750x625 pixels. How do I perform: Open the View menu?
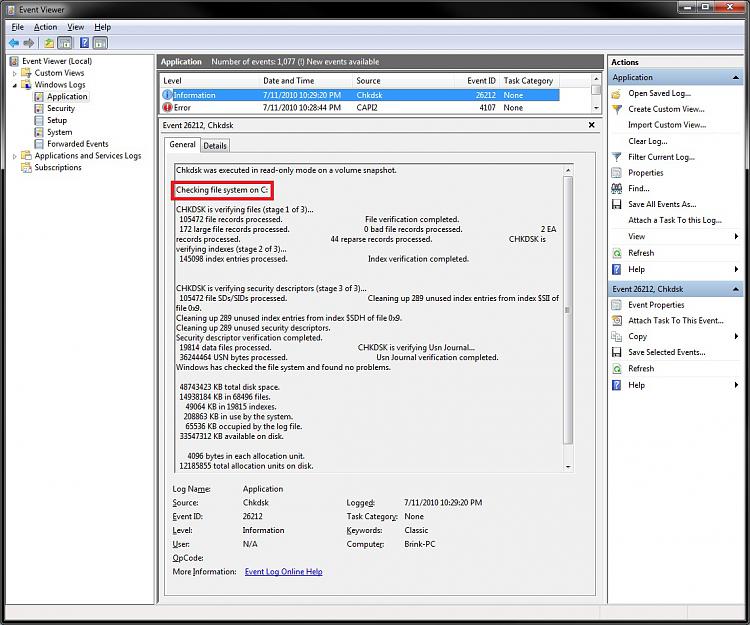[x=76, y=27]
